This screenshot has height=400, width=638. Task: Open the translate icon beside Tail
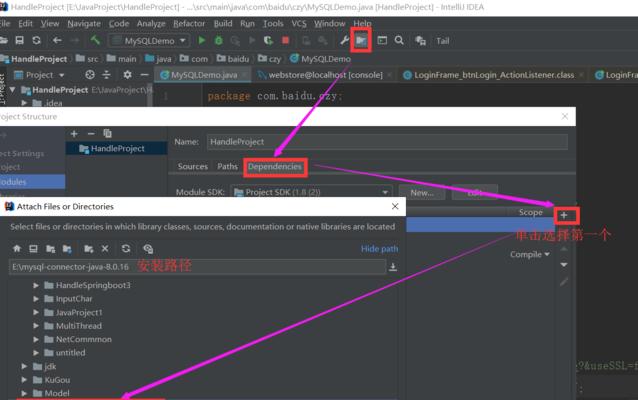pyautogui.click(x=420, y=41)
